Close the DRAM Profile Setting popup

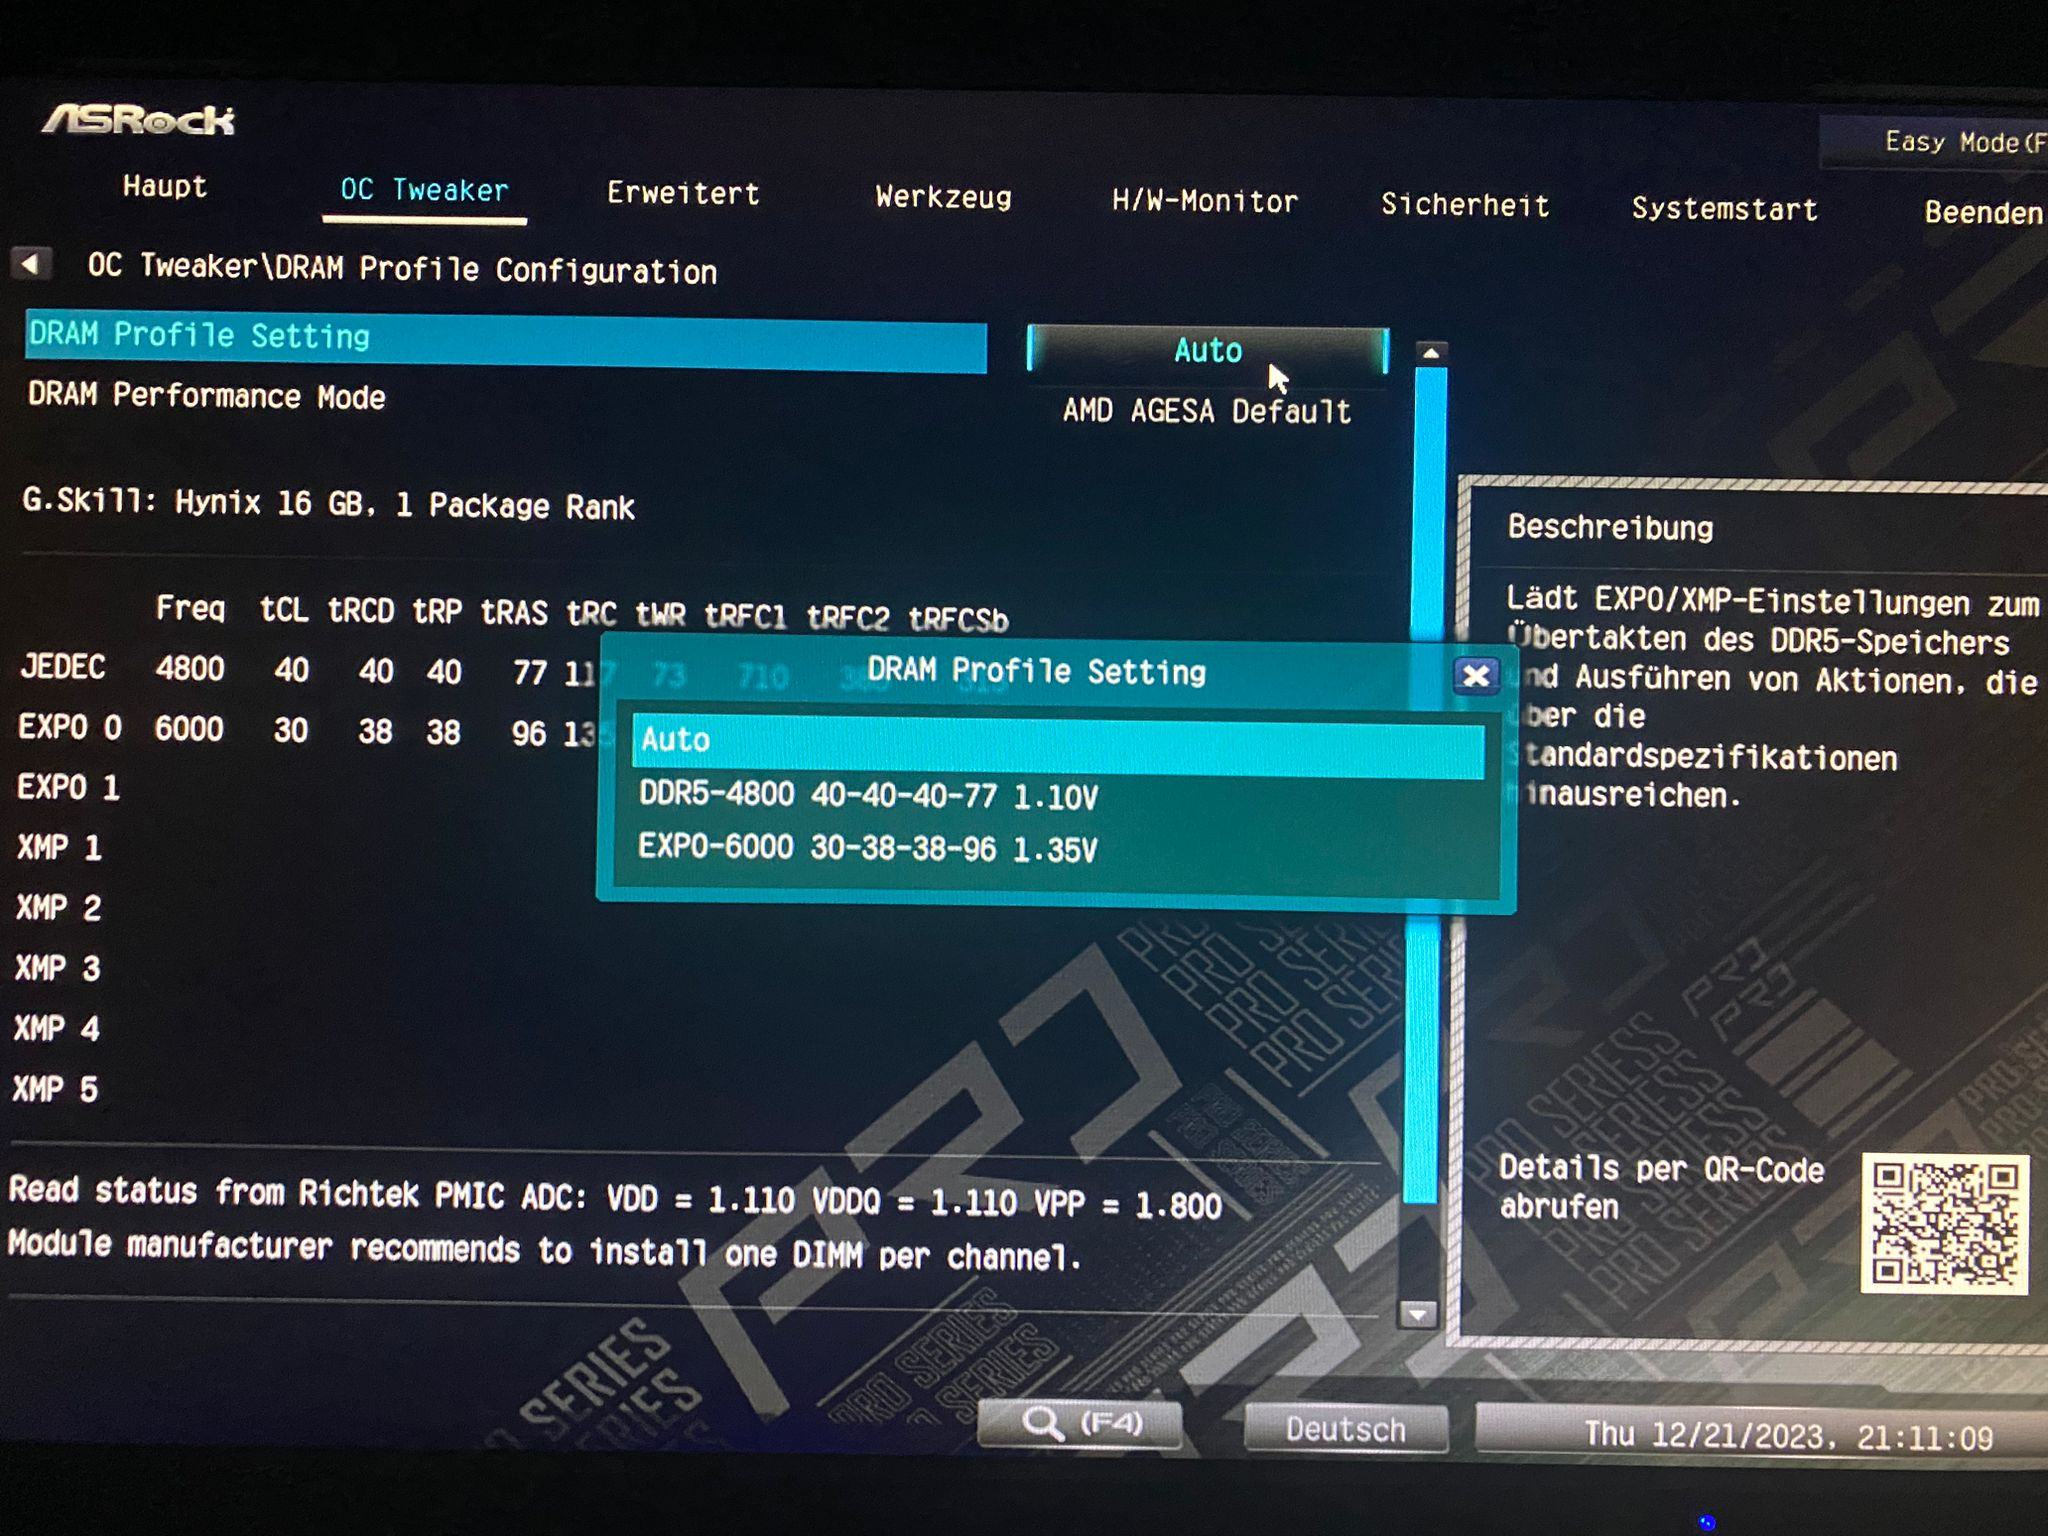point(1475,676)
